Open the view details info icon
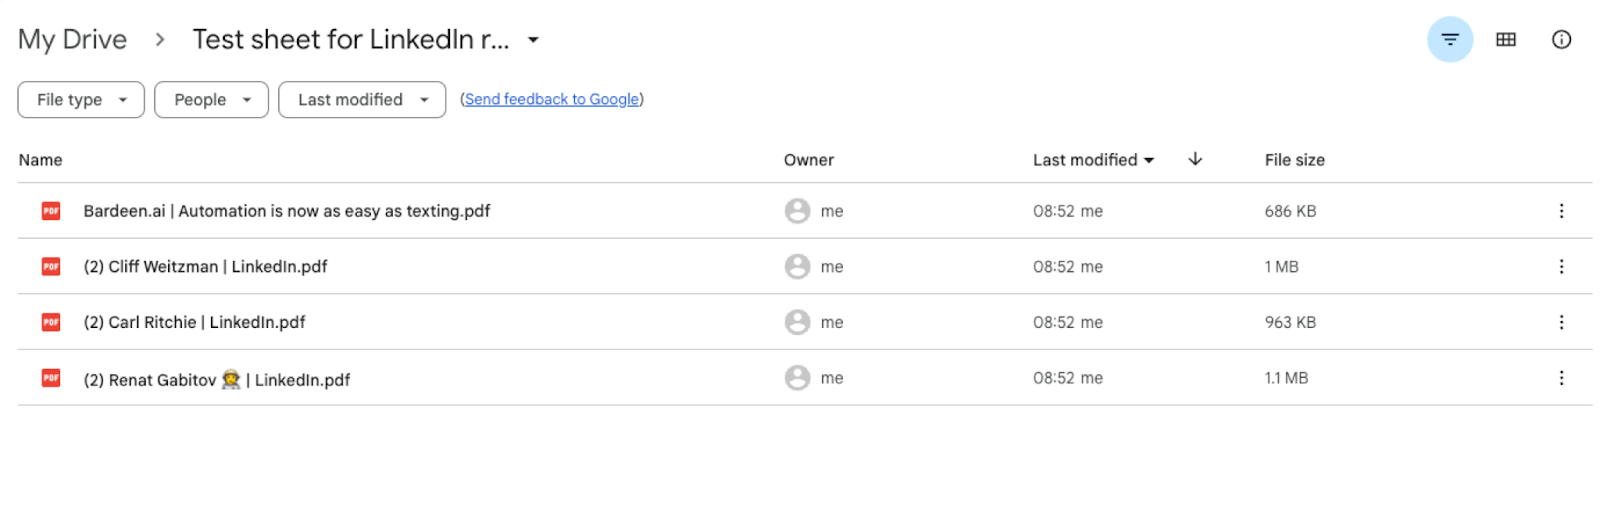The height and width of the screenshot is (524, 1600). pyautogui.click(x=1561, y=40)
